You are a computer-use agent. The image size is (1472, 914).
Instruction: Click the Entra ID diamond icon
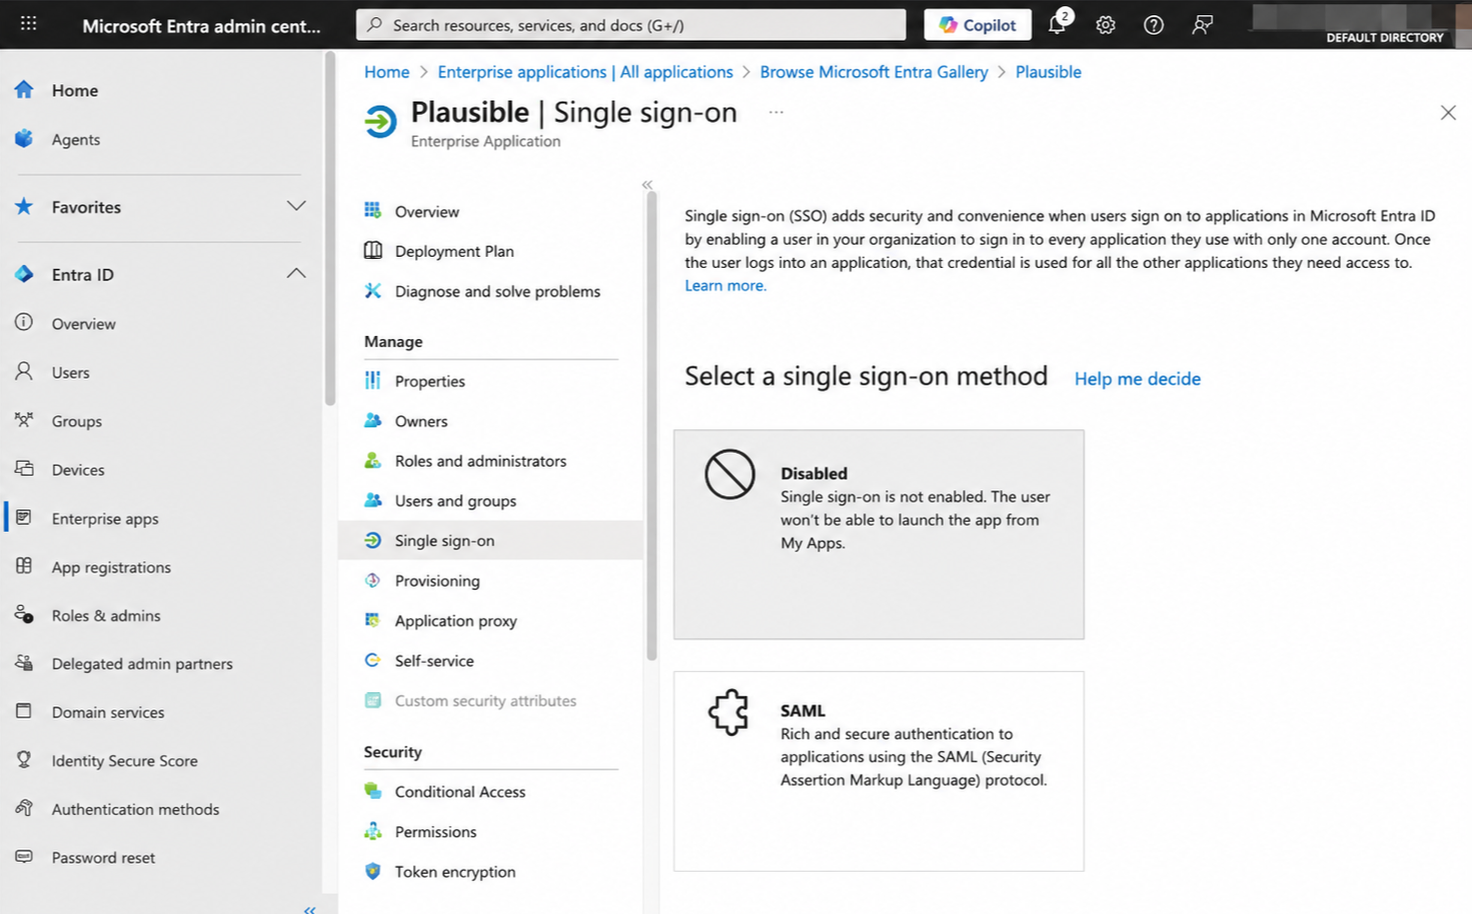(24, 273)
